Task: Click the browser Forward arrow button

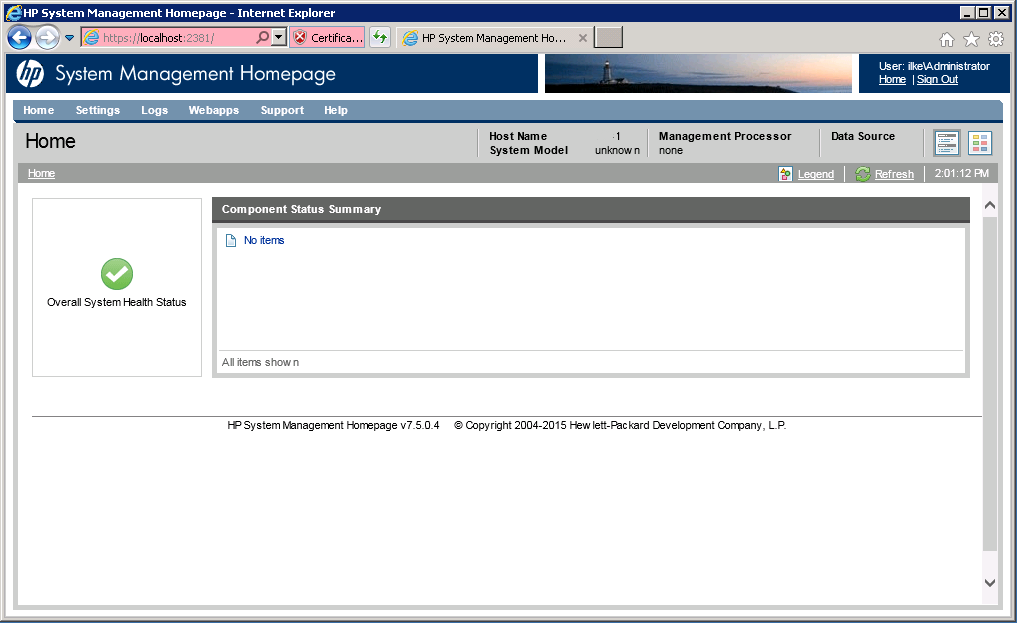Action: coord(47,38)
